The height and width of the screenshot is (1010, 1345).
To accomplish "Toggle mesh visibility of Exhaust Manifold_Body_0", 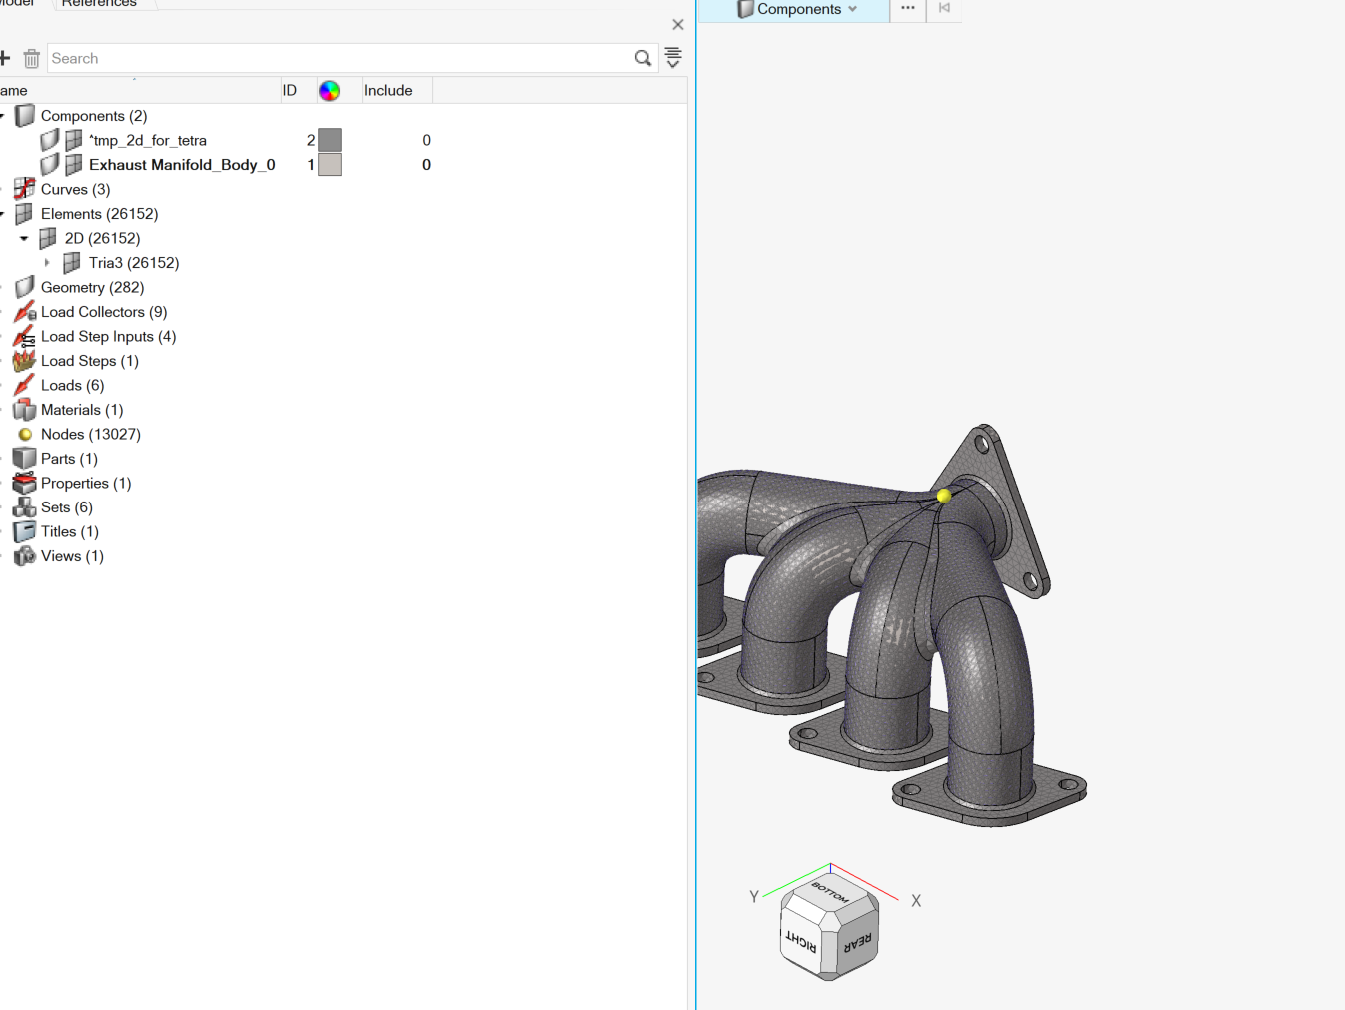I will pos(74,165).
